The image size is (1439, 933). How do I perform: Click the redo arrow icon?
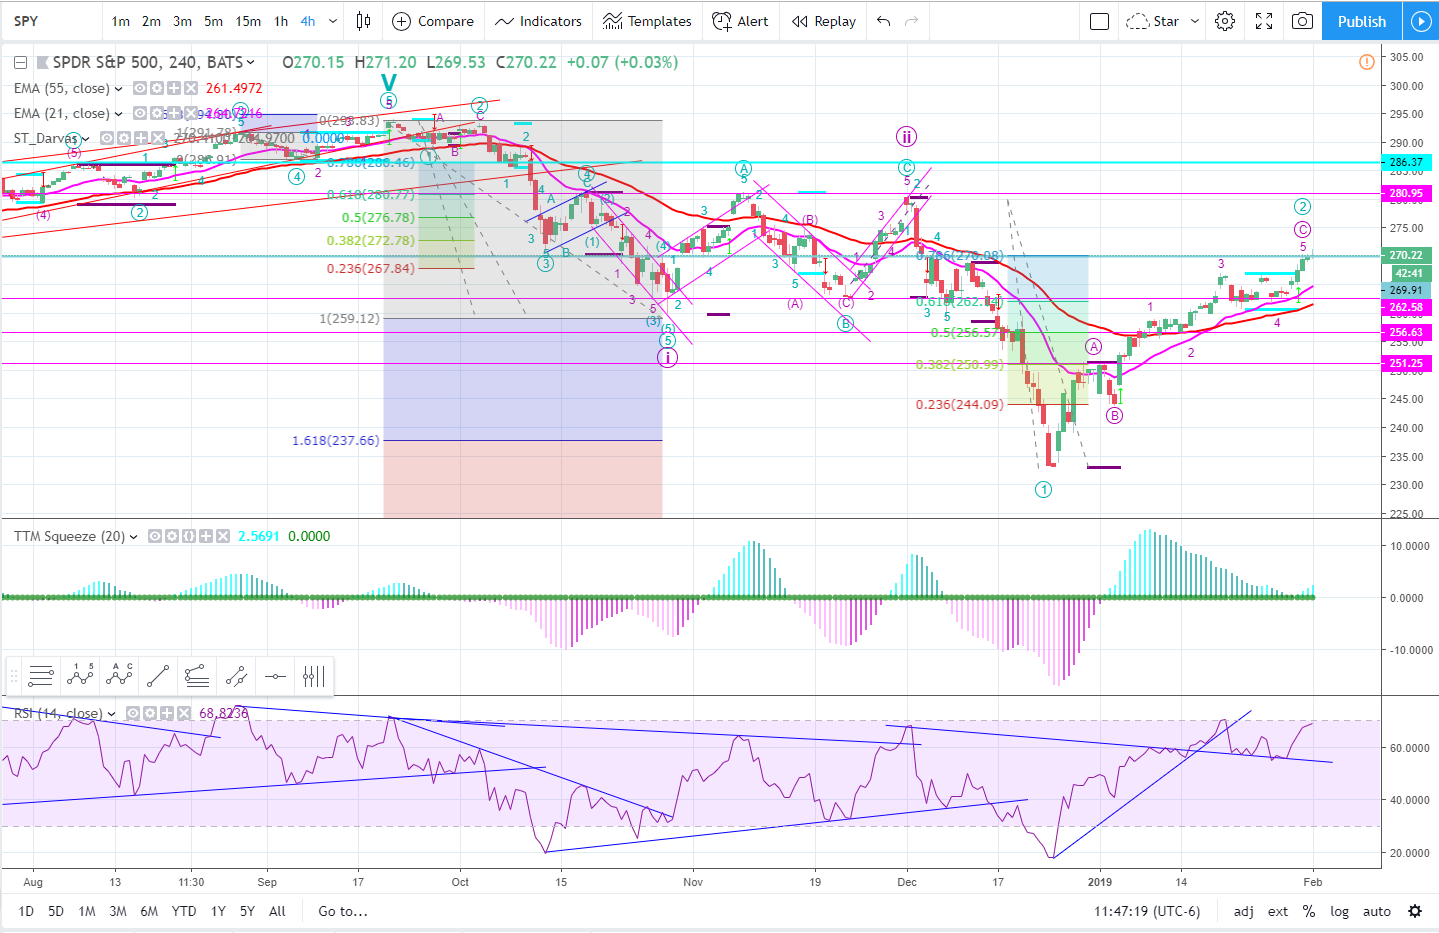(911, 21)
